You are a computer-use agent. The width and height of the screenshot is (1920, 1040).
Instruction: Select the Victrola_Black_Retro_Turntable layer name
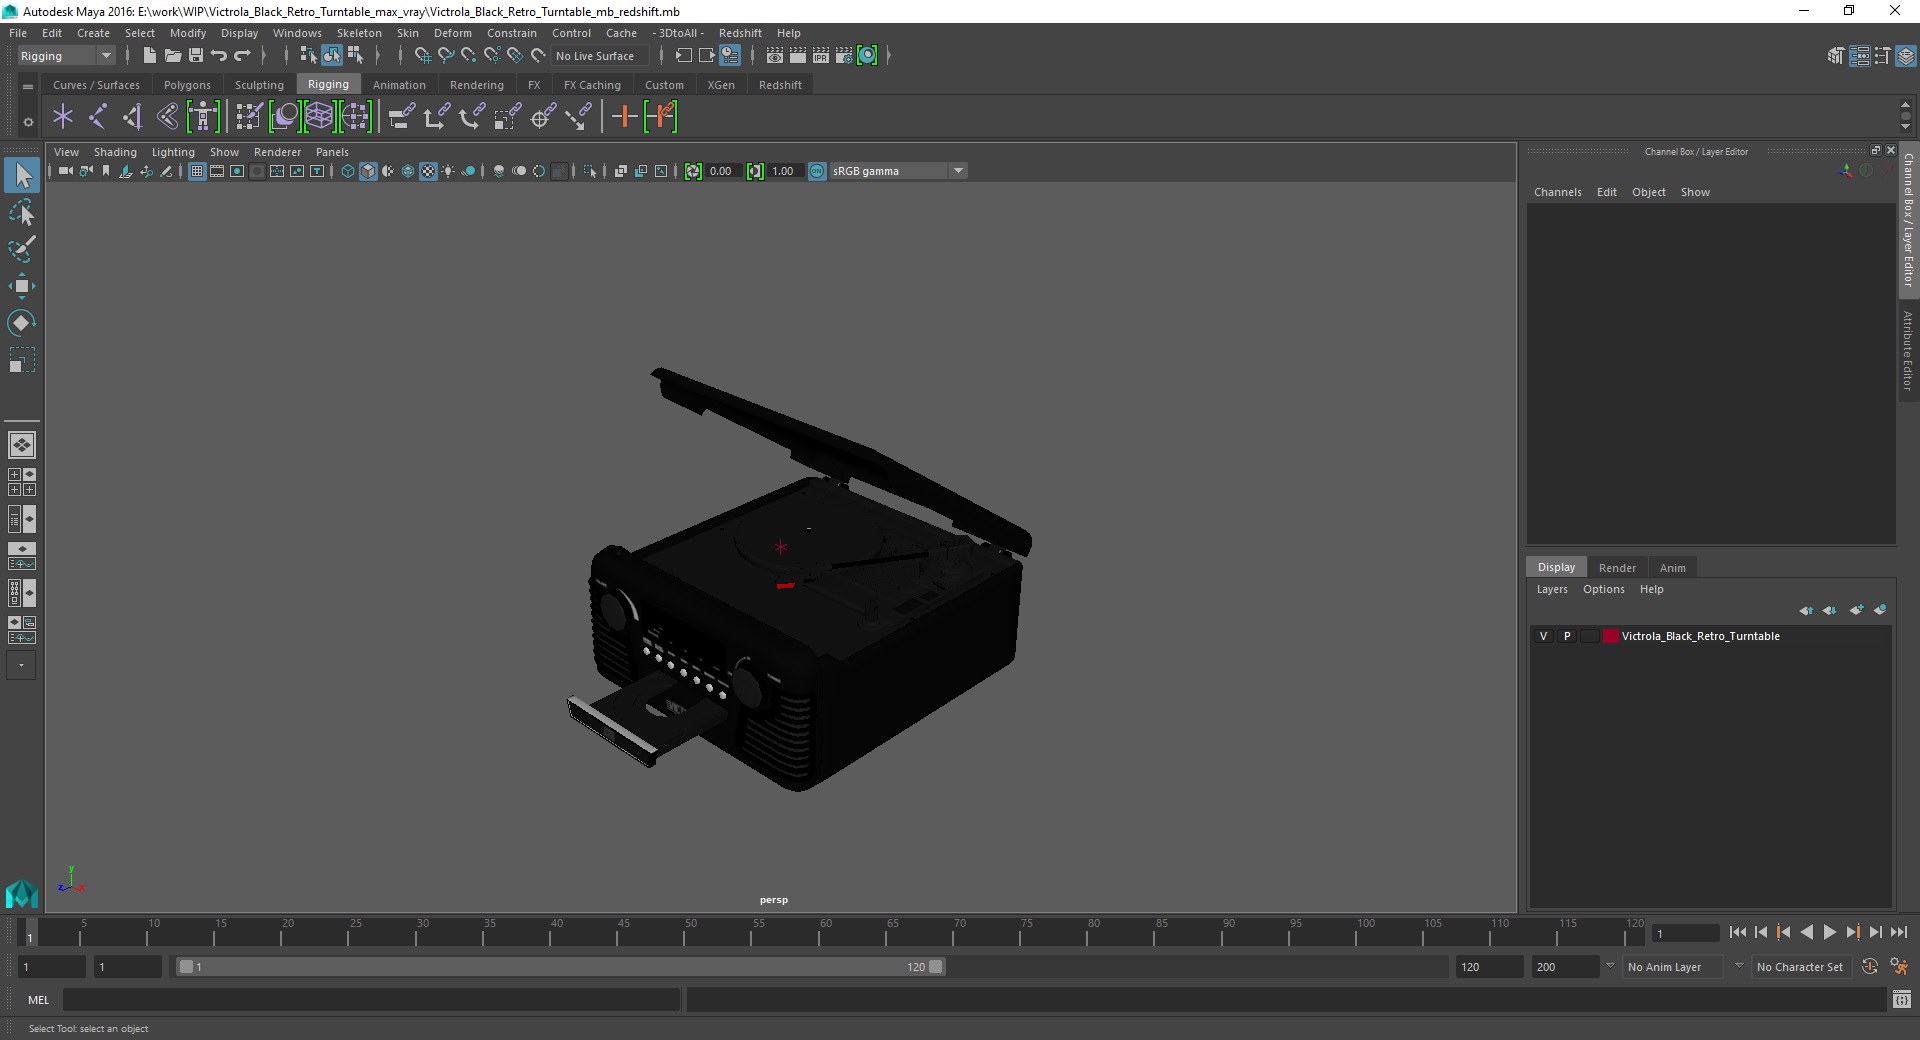(1700, 636)
